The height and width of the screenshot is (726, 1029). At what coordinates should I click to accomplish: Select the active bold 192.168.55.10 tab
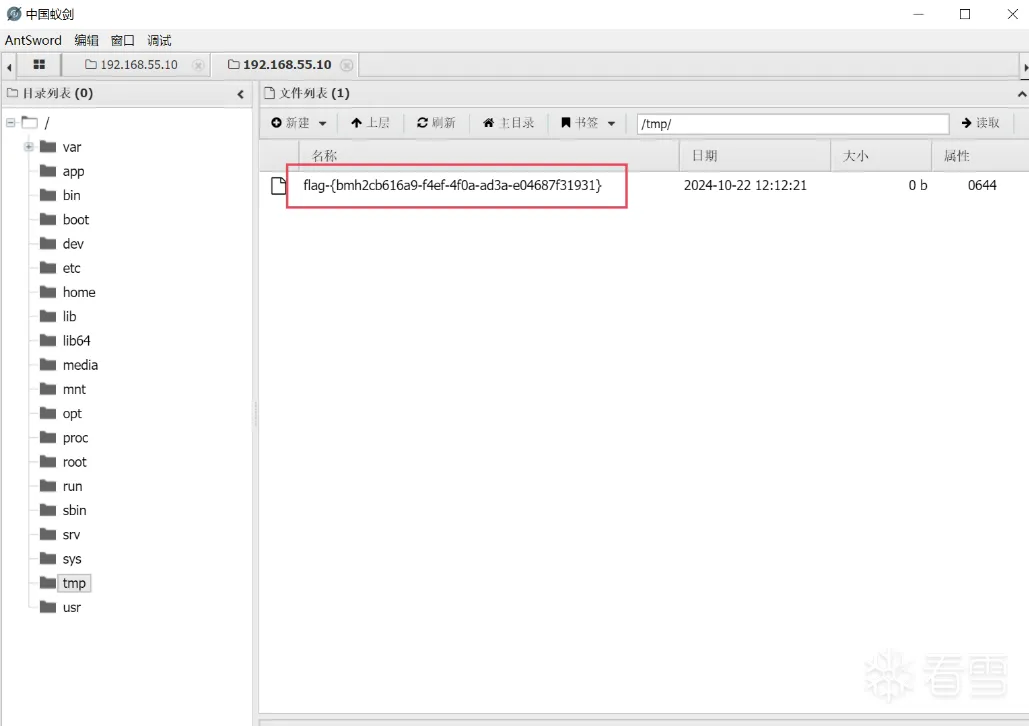(x=280, y=64)
